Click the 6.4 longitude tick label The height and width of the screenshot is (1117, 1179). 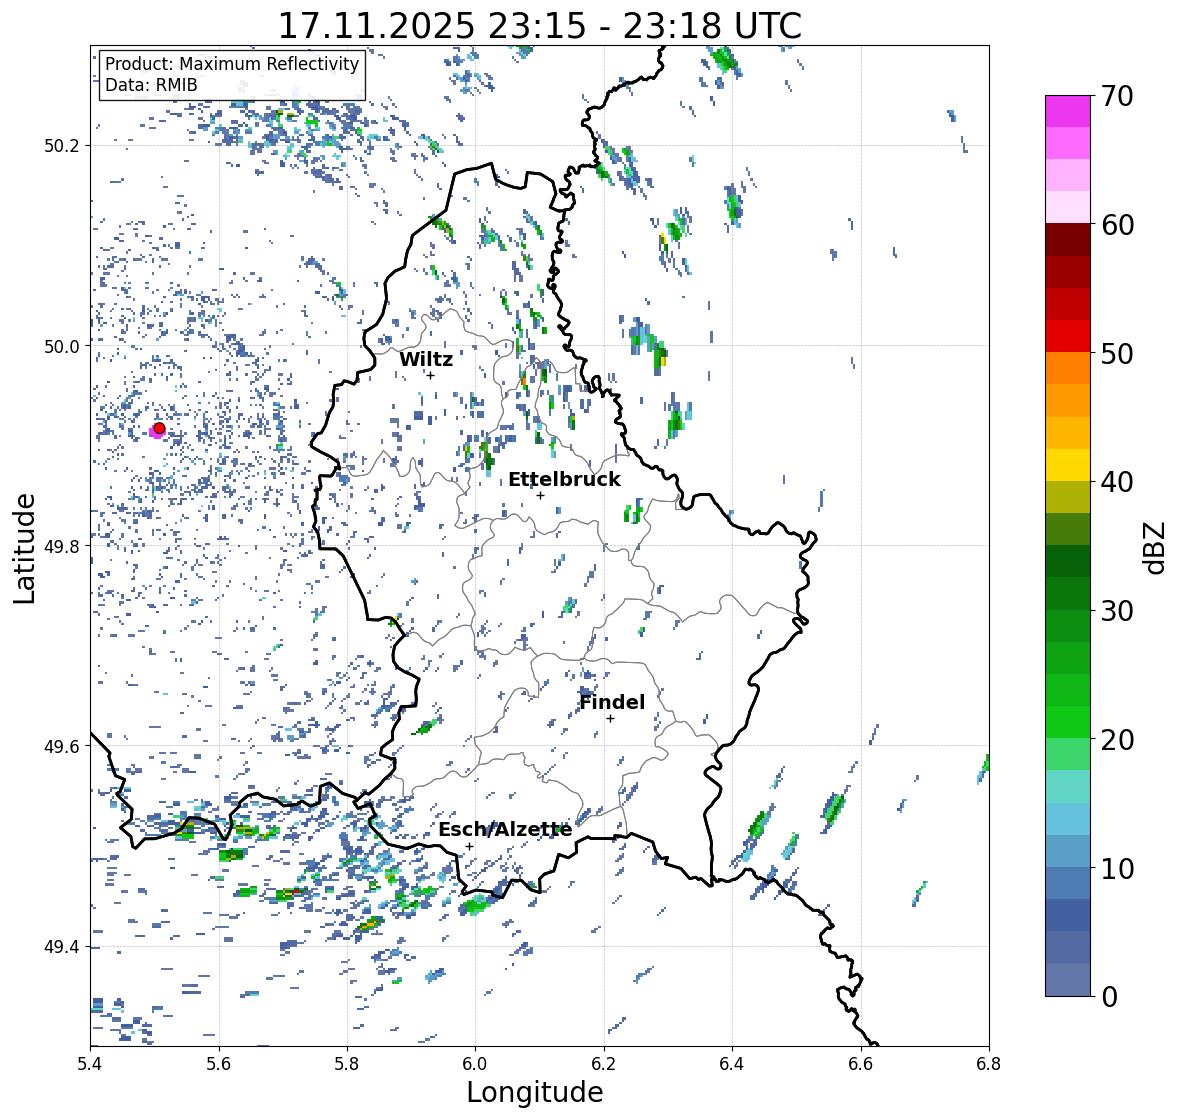[x=732, y=1064]
